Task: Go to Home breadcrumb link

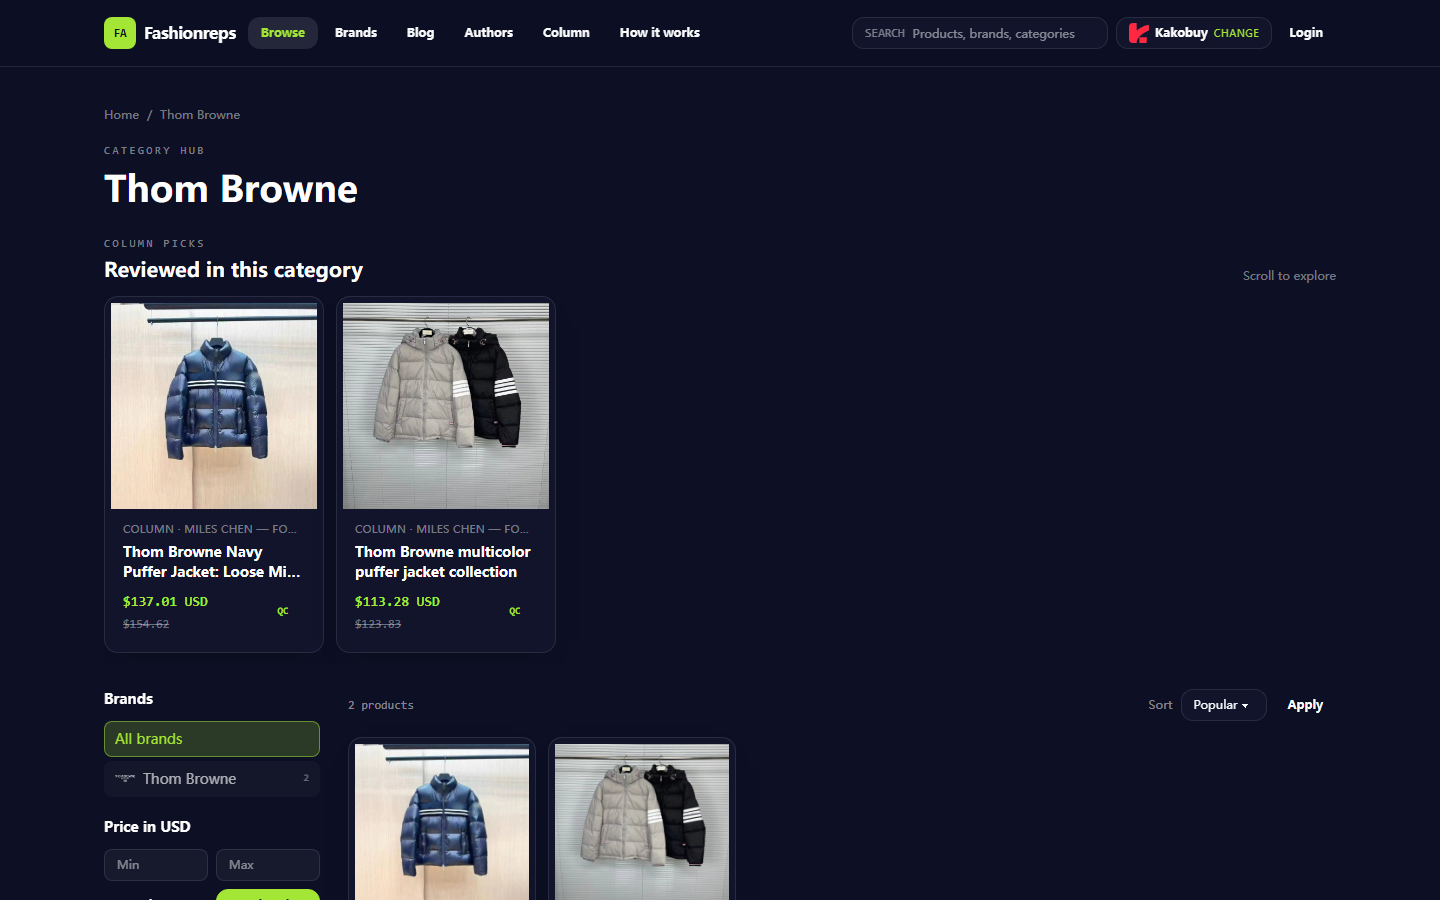Action: pyautogui.click(x=122, y=115)
